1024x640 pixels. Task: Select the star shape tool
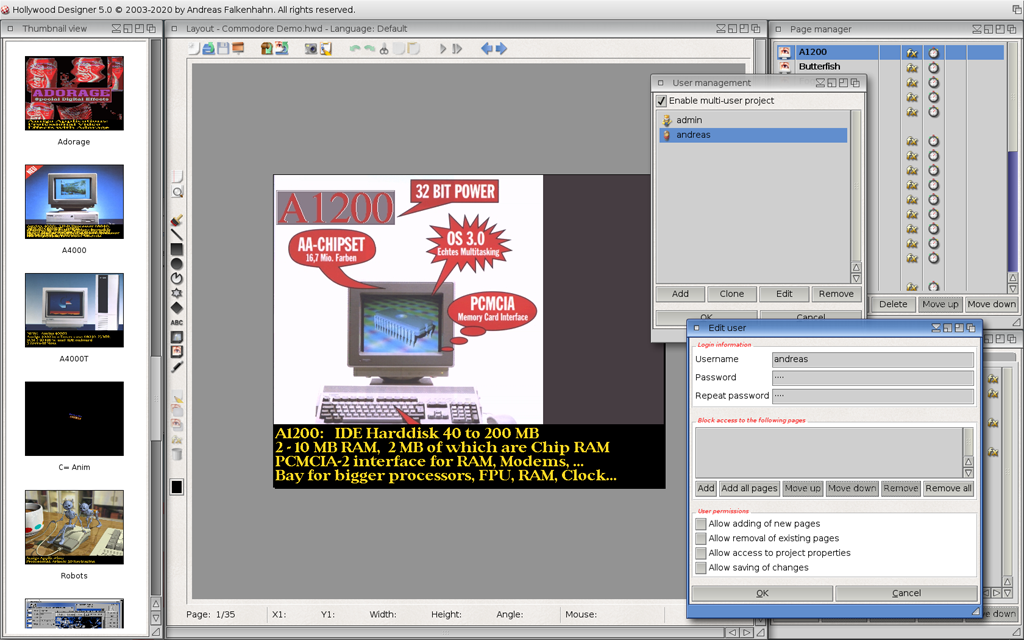(177, 293)
